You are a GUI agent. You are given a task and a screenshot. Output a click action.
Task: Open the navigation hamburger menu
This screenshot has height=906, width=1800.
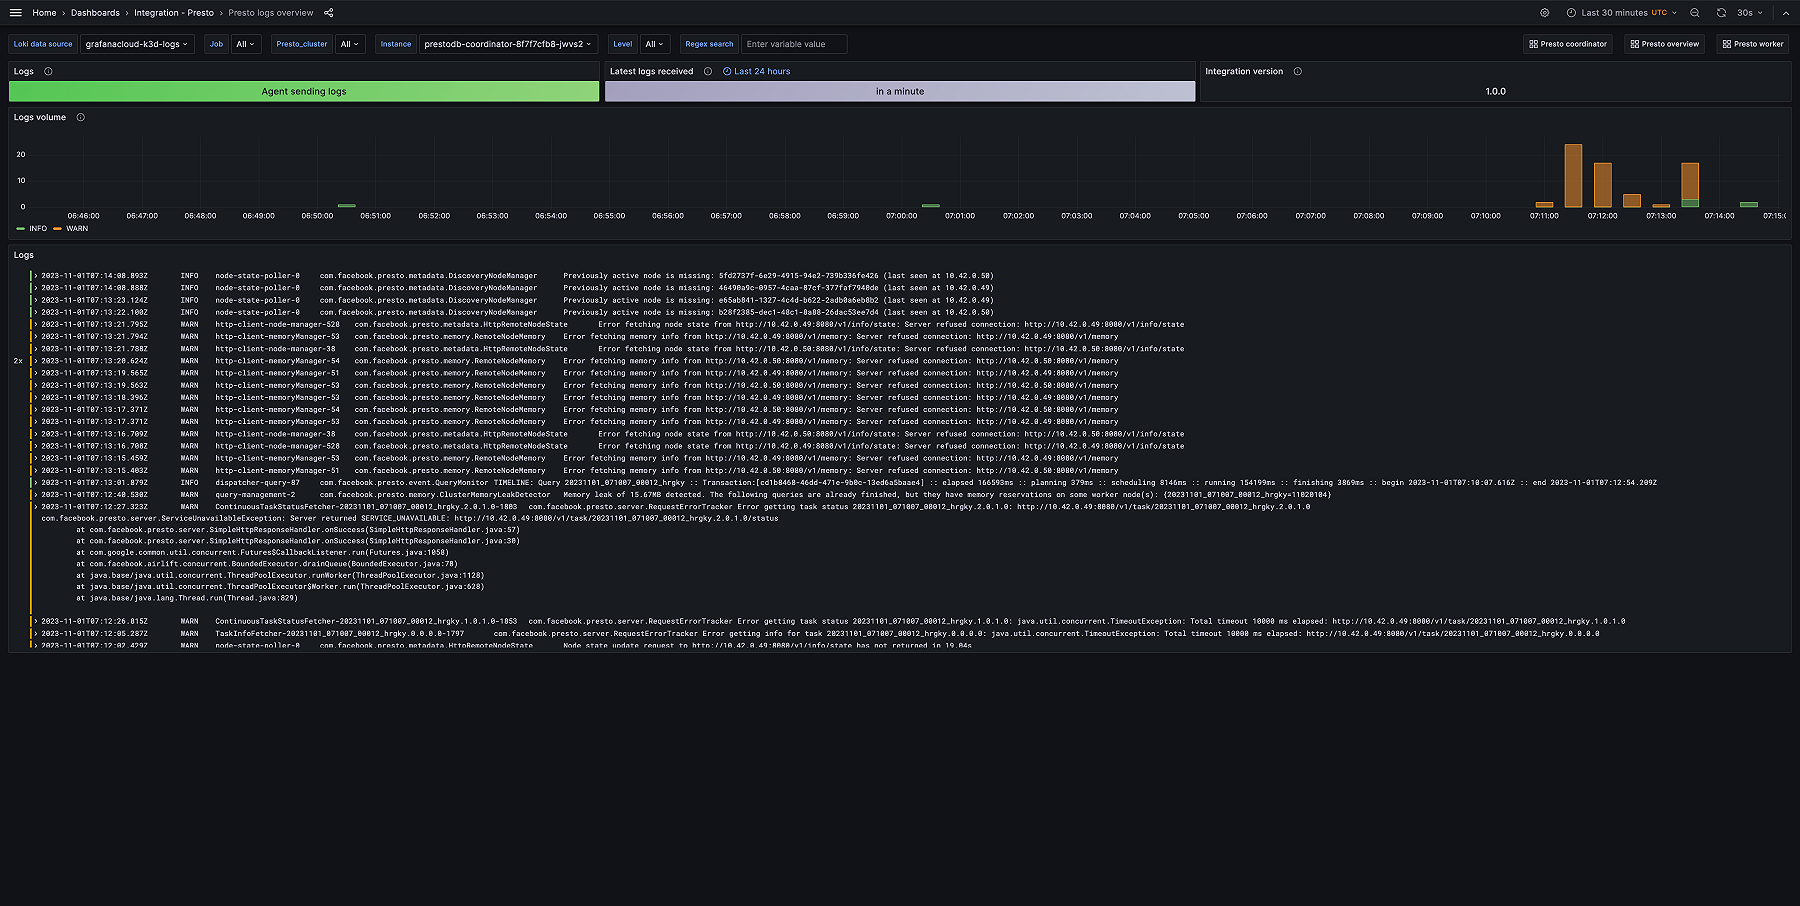coord(15,12)
